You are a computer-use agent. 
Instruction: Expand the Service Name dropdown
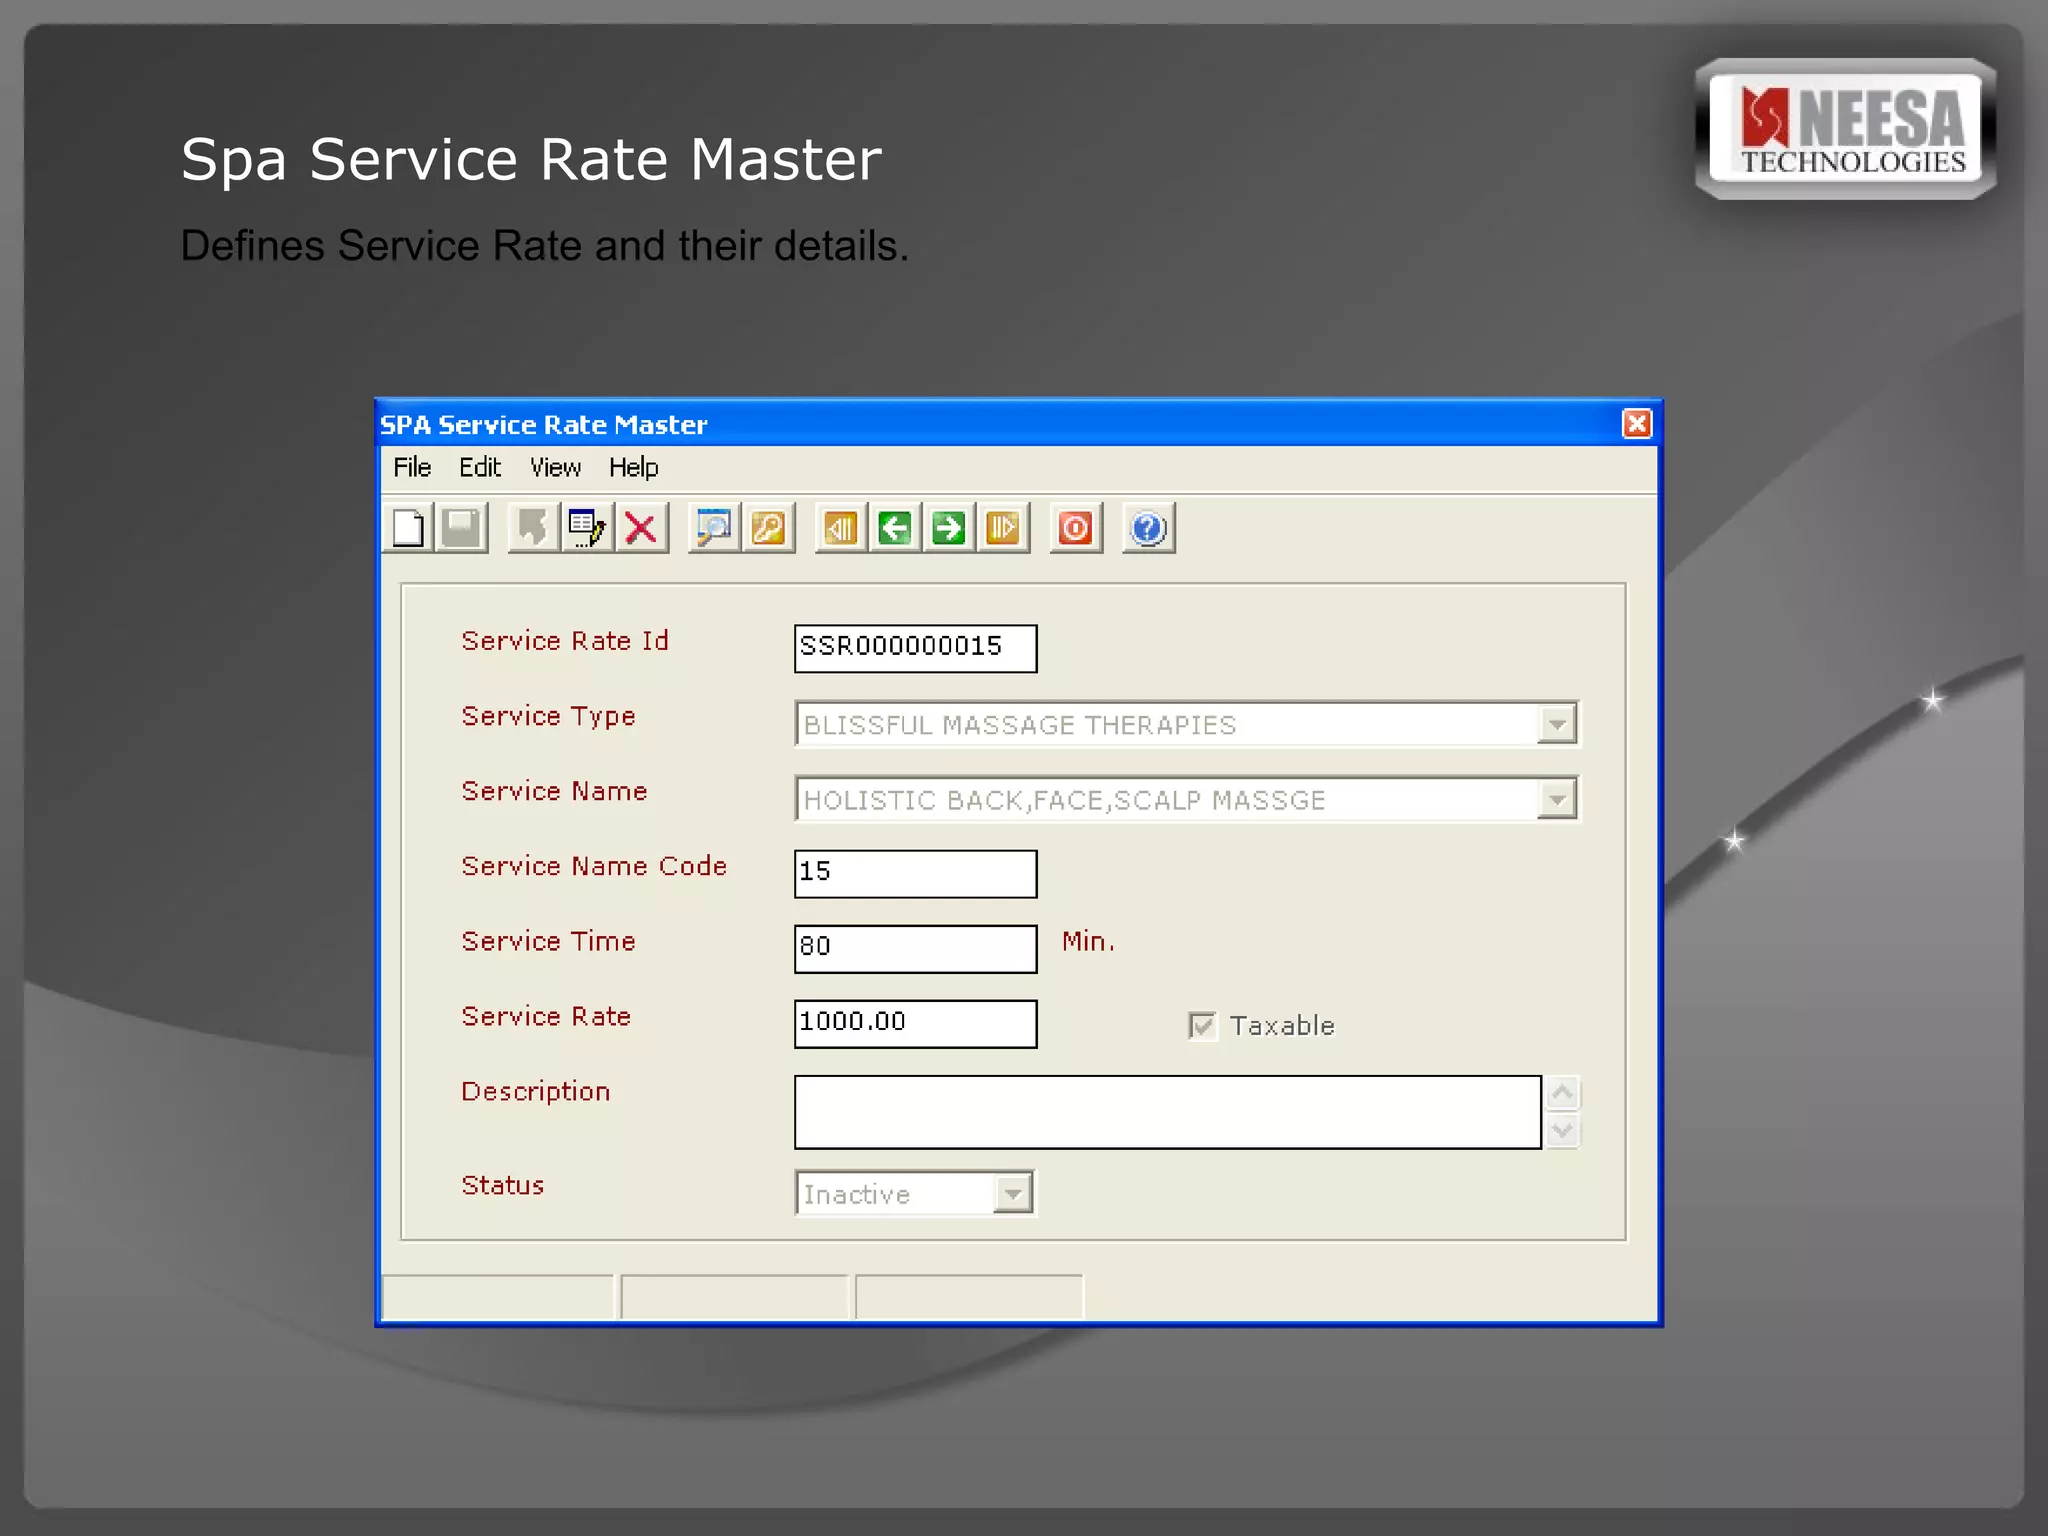pos(1557,799)
